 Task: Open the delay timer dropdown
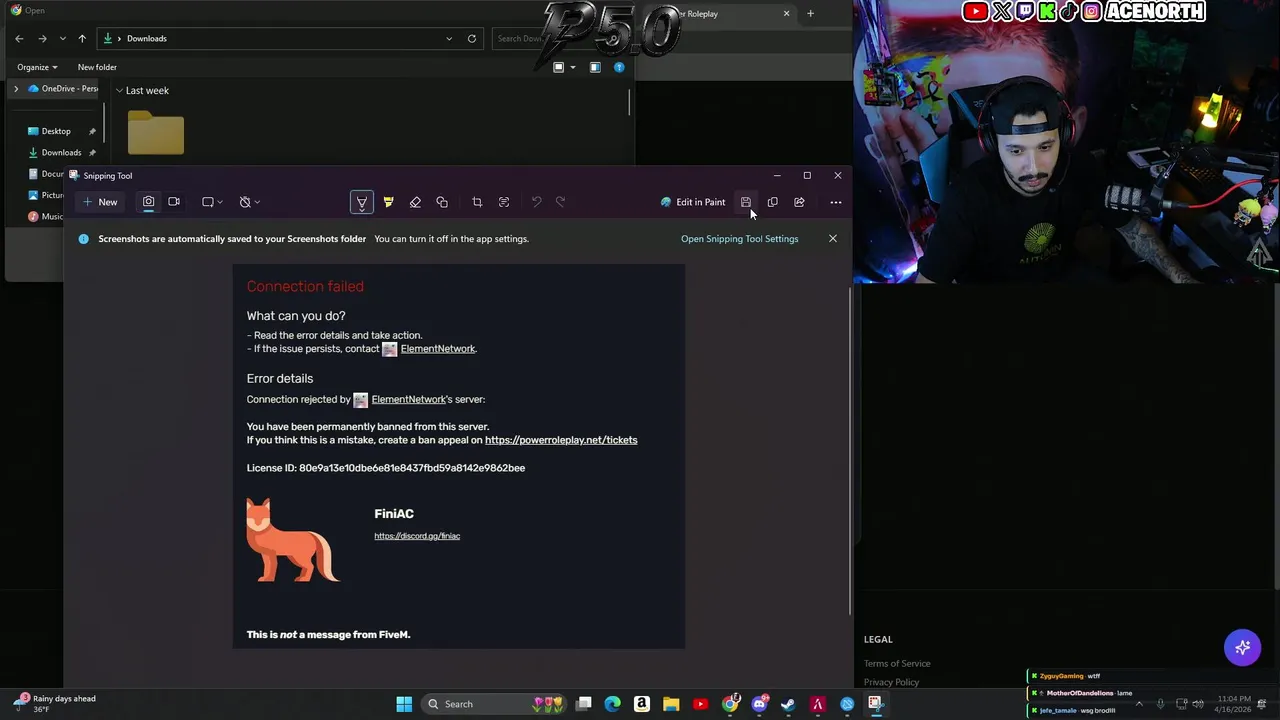[249, 202]
